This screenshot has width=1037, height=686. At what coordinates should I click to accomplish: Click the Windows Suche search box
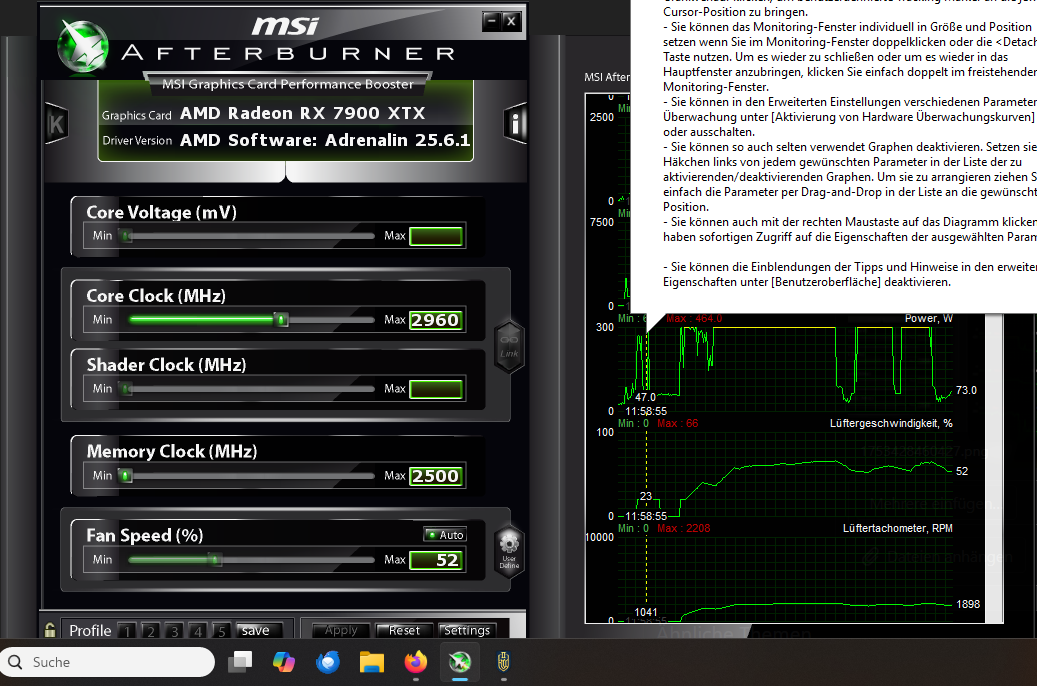(x=108, y=662)
